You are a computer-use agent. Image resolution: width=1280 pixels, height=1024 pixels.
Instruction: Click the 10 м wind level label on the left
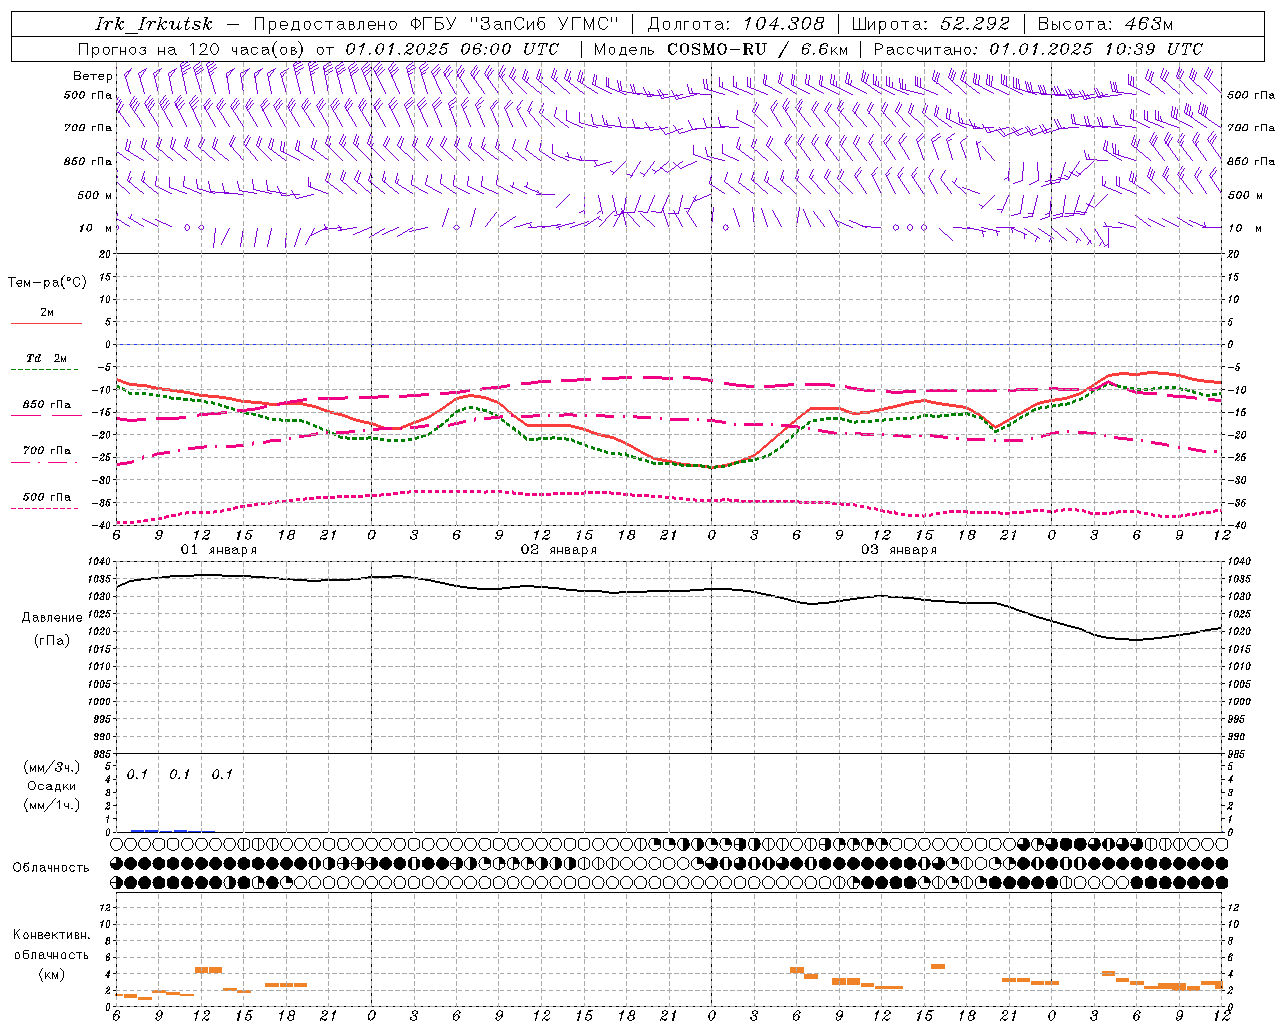pyautogui.click(x=96, y=228)
